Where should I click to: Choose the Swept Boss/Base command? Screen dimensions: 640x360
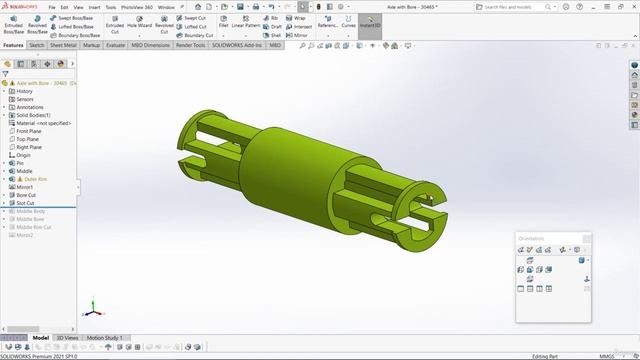(x=71, y=18)
